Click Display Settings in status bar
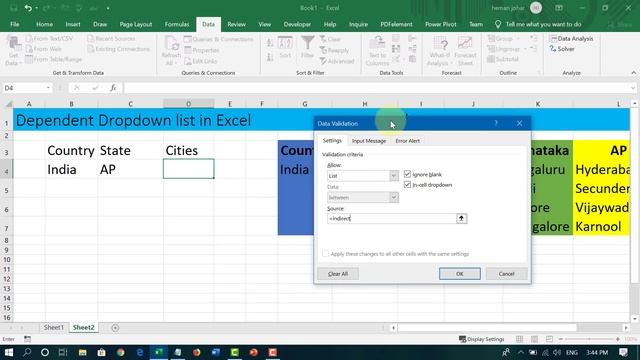Screen dimensions: 640x360 coord(482,339)
